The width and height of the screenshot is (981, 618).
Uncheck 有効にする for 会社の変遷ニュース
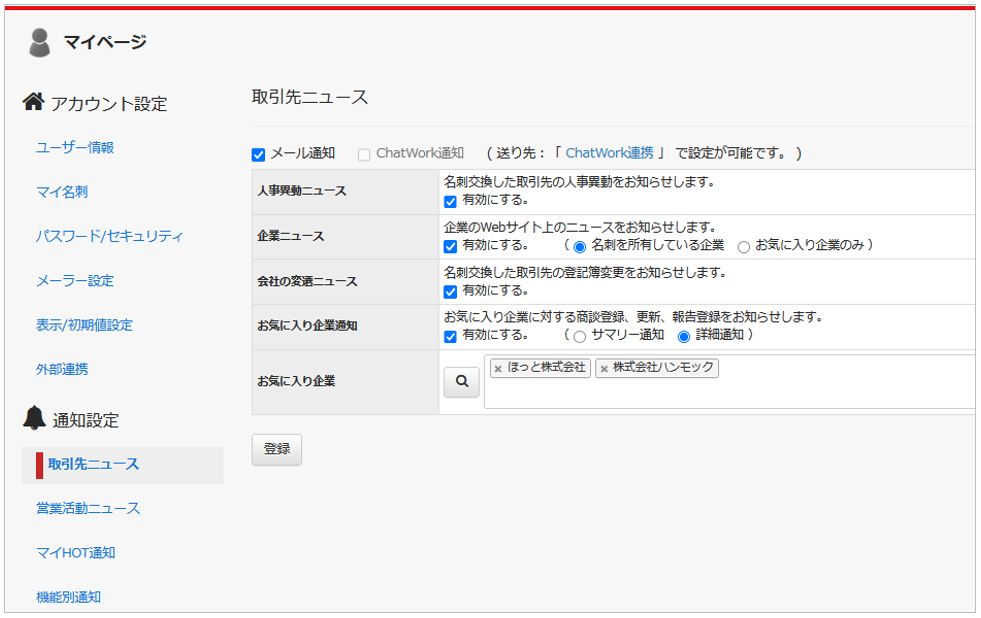point(450,291)
